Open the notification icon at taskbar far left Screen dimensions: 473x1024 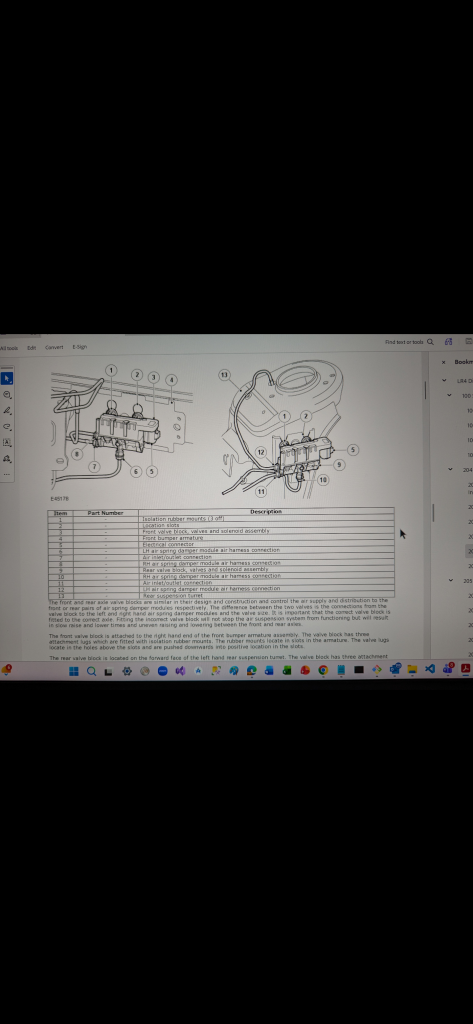(x=7, y=670)
